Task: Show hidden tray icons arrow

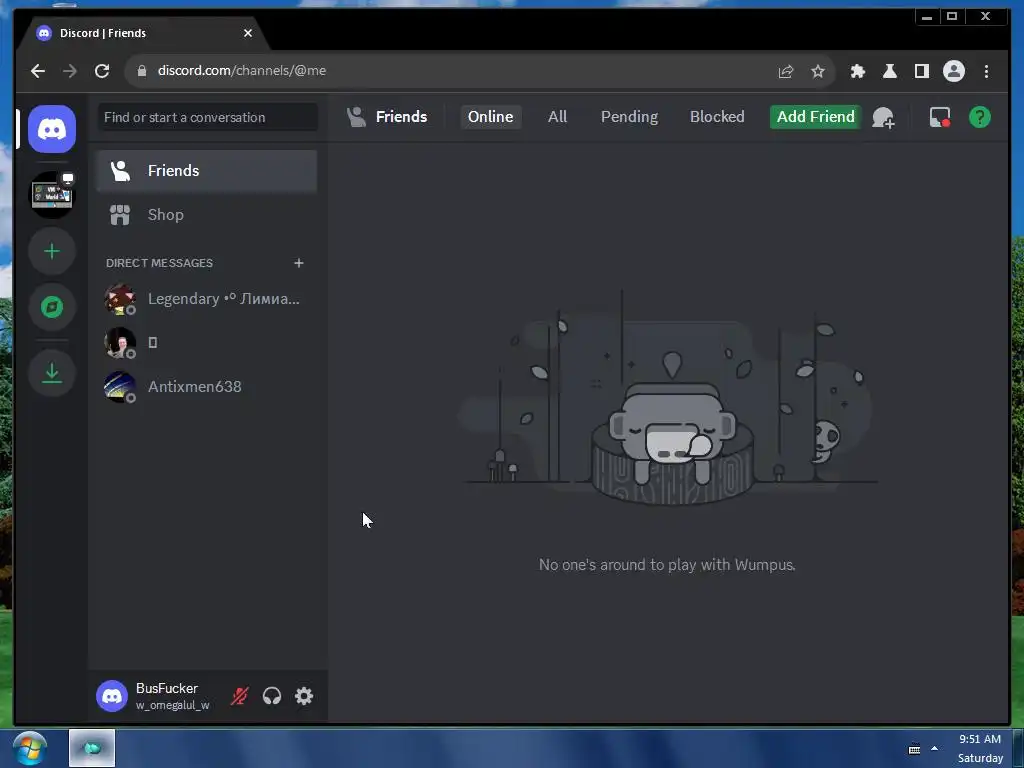Action: point(935,748)
